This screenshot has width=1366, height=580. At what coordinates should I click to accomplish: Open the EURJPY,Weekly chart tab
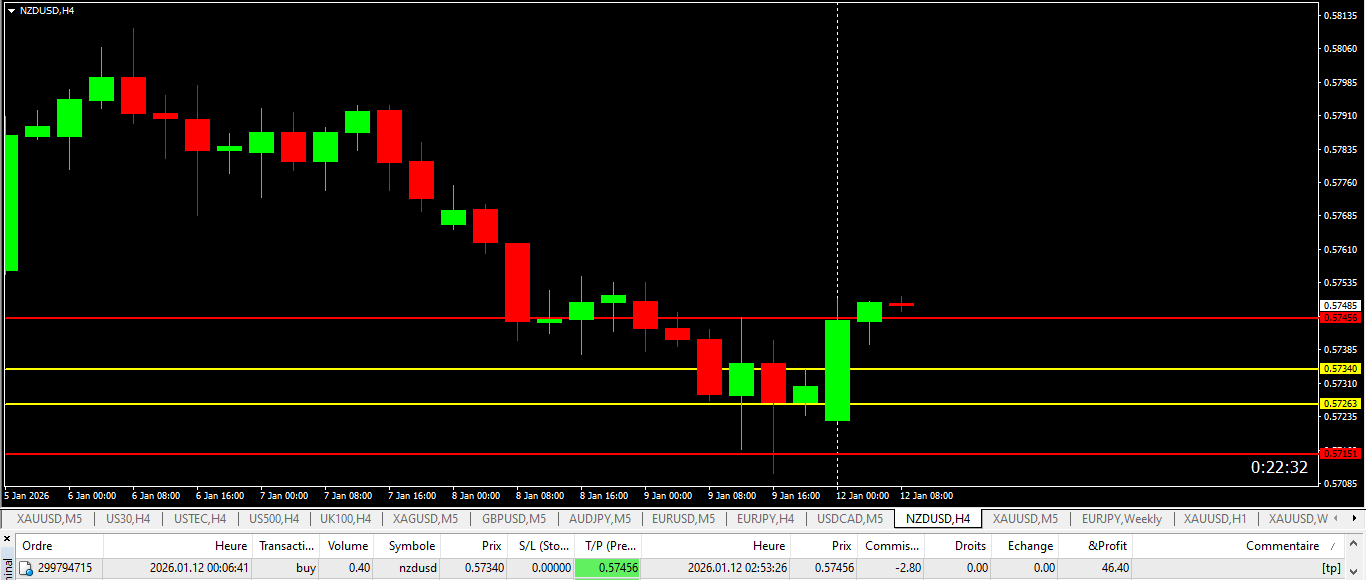click(1121, 519)
